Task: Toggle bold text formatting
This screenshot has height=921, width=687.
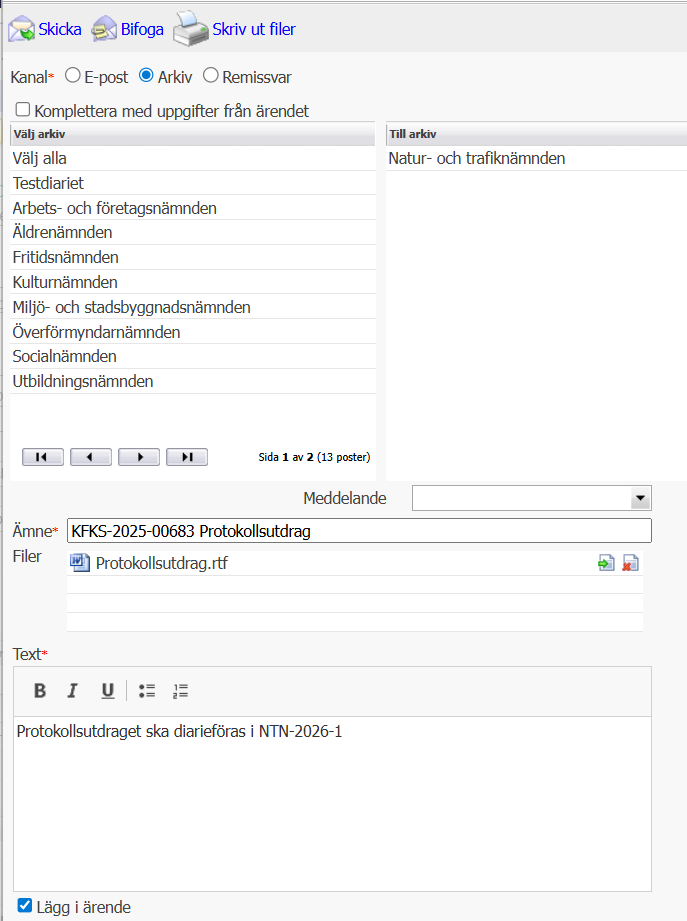Action: coord(40,690)
